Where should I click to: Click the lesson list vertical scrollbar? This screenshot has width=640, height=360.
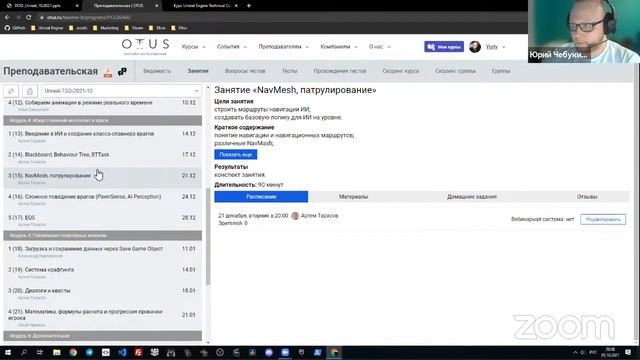[208, 237]
